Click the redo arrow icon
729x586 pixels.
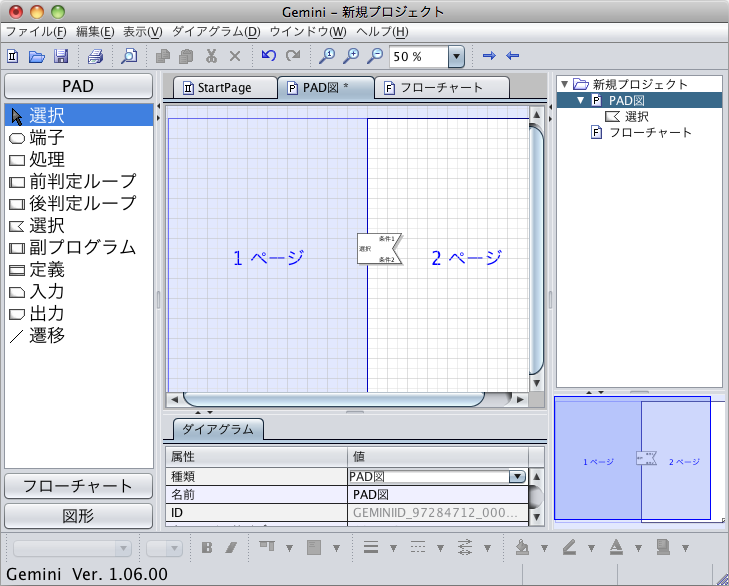click(x=293, y=55)
